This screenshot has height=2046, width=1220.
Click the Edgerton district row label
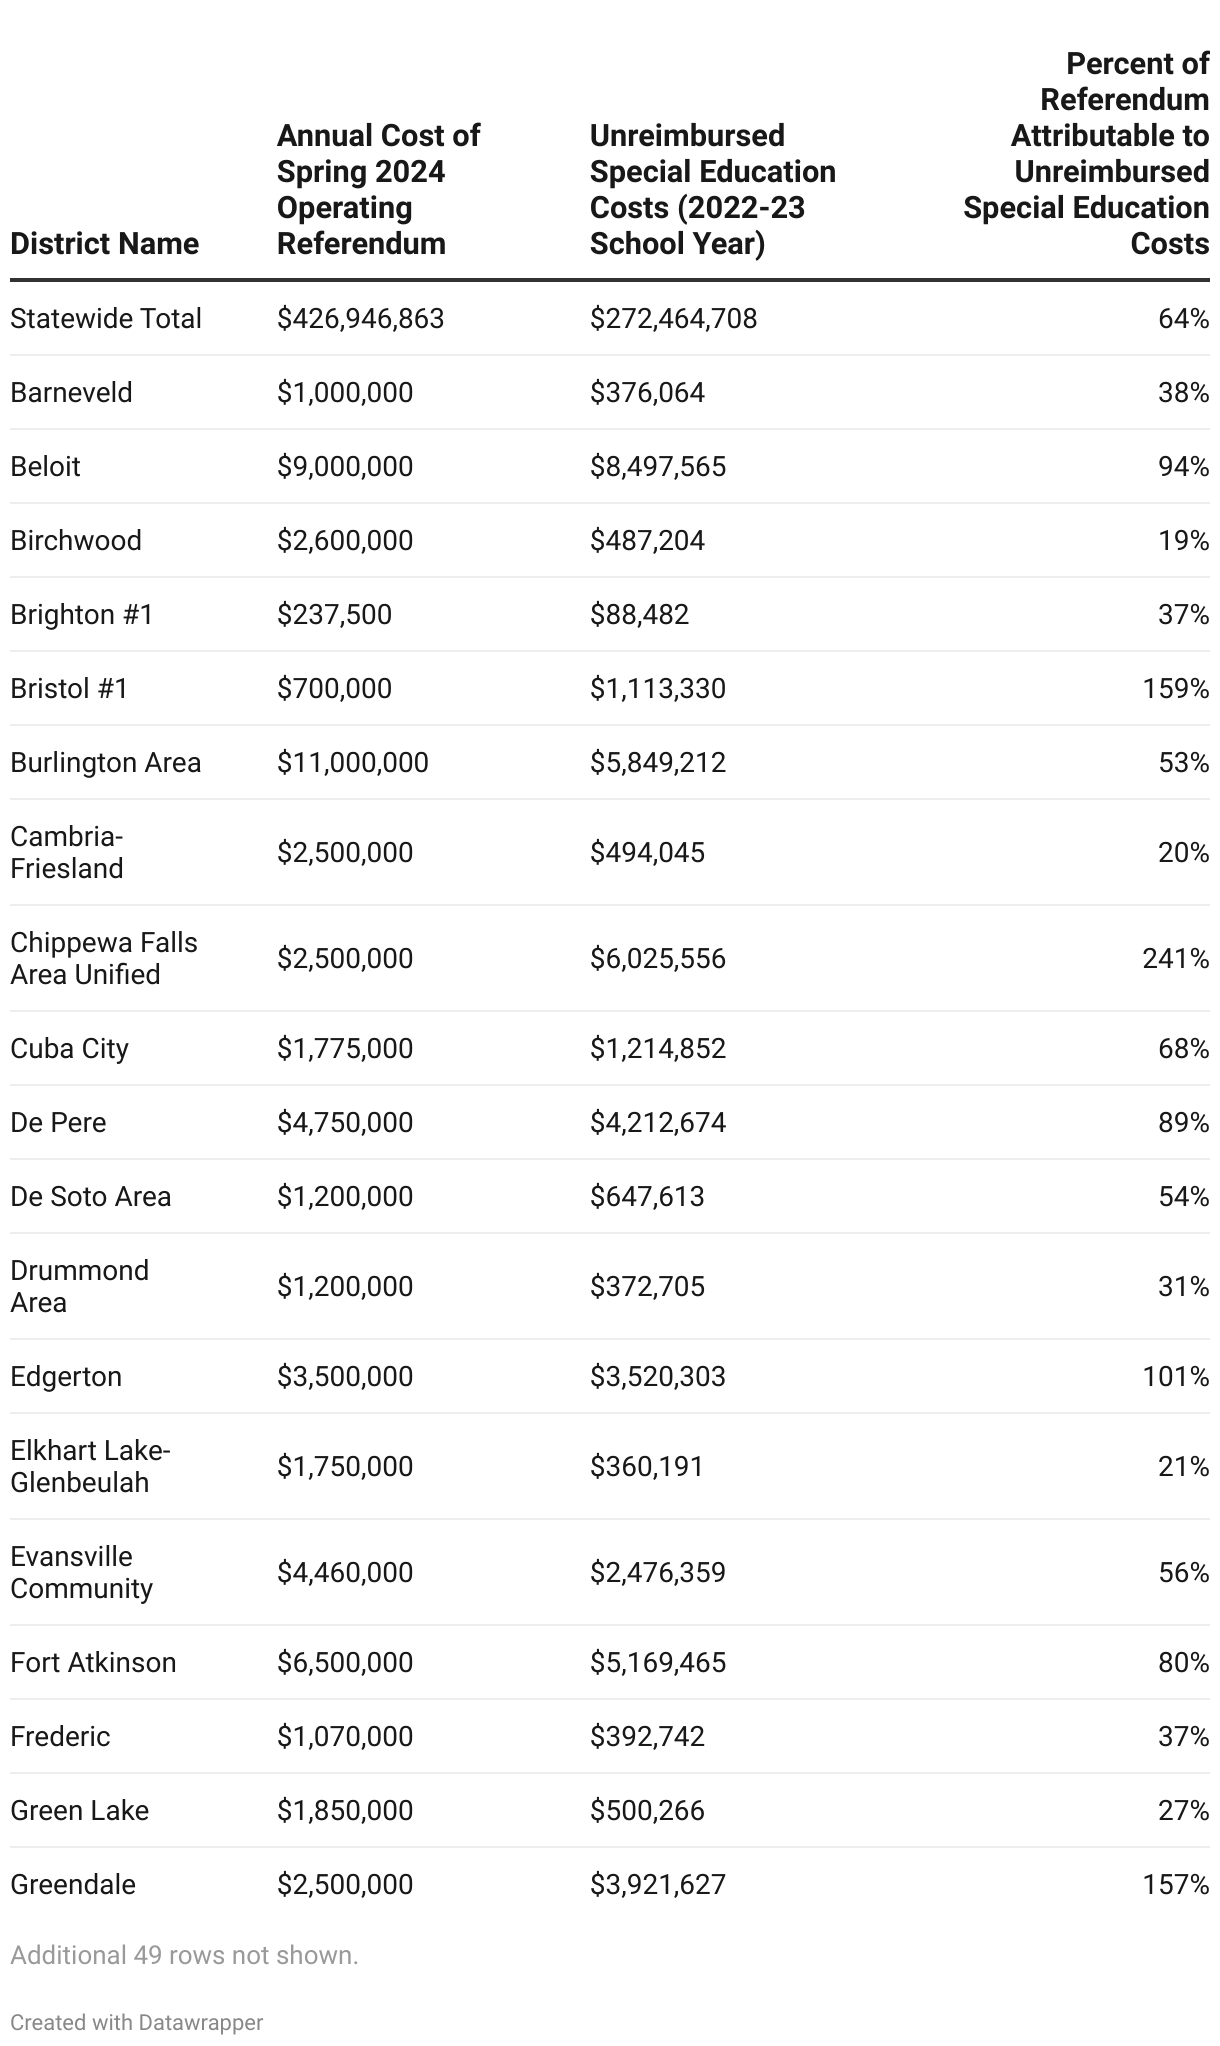coord(66,1376)
